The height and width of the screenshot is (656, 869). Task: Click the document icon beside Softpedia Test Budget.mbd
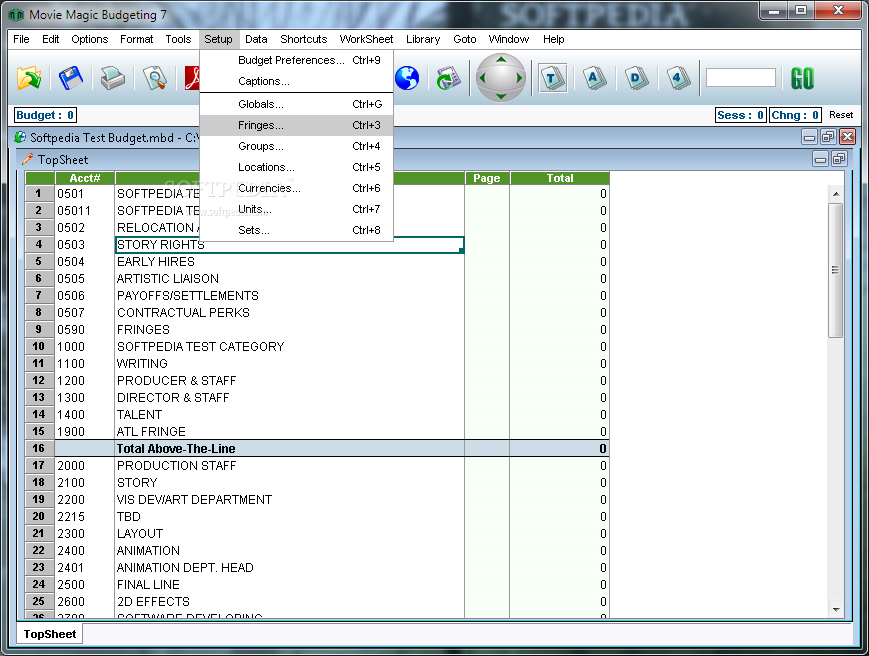(x=20, y=137)
